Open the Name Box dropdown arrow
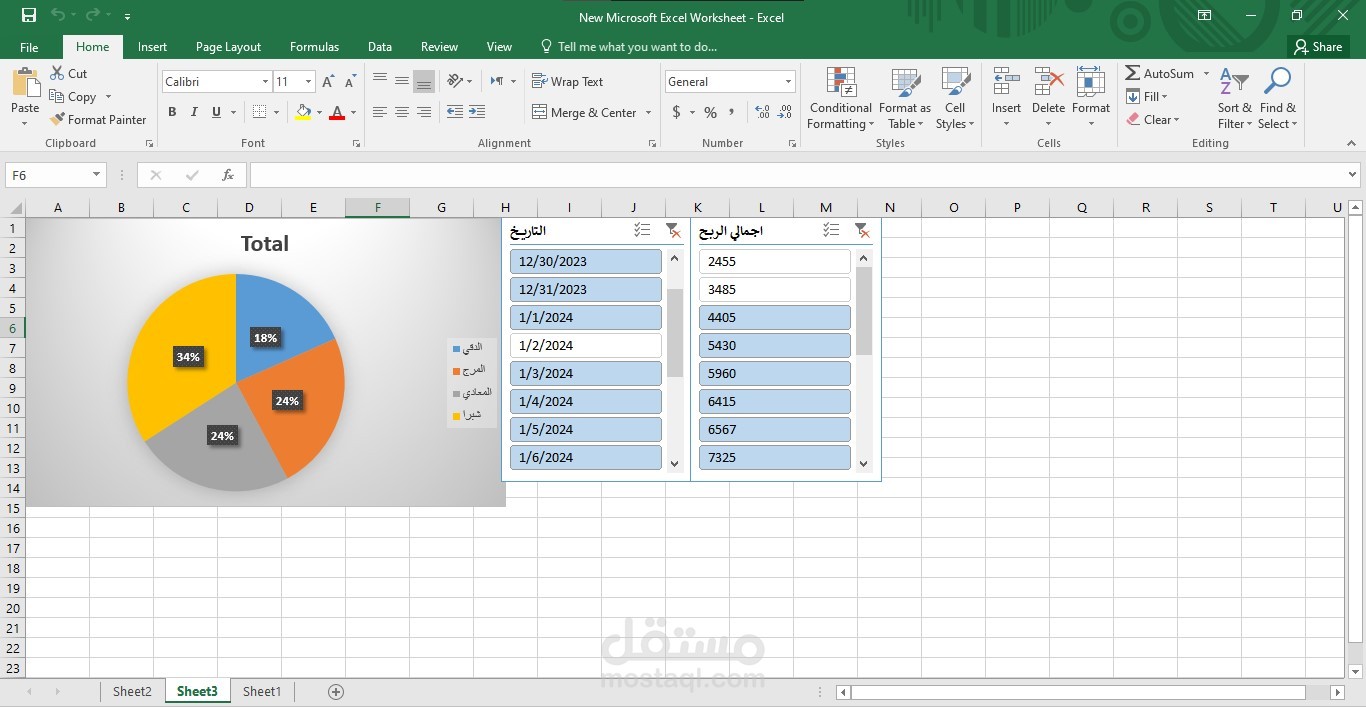This screenshot has width=1366, height=707. coord(96,175)
